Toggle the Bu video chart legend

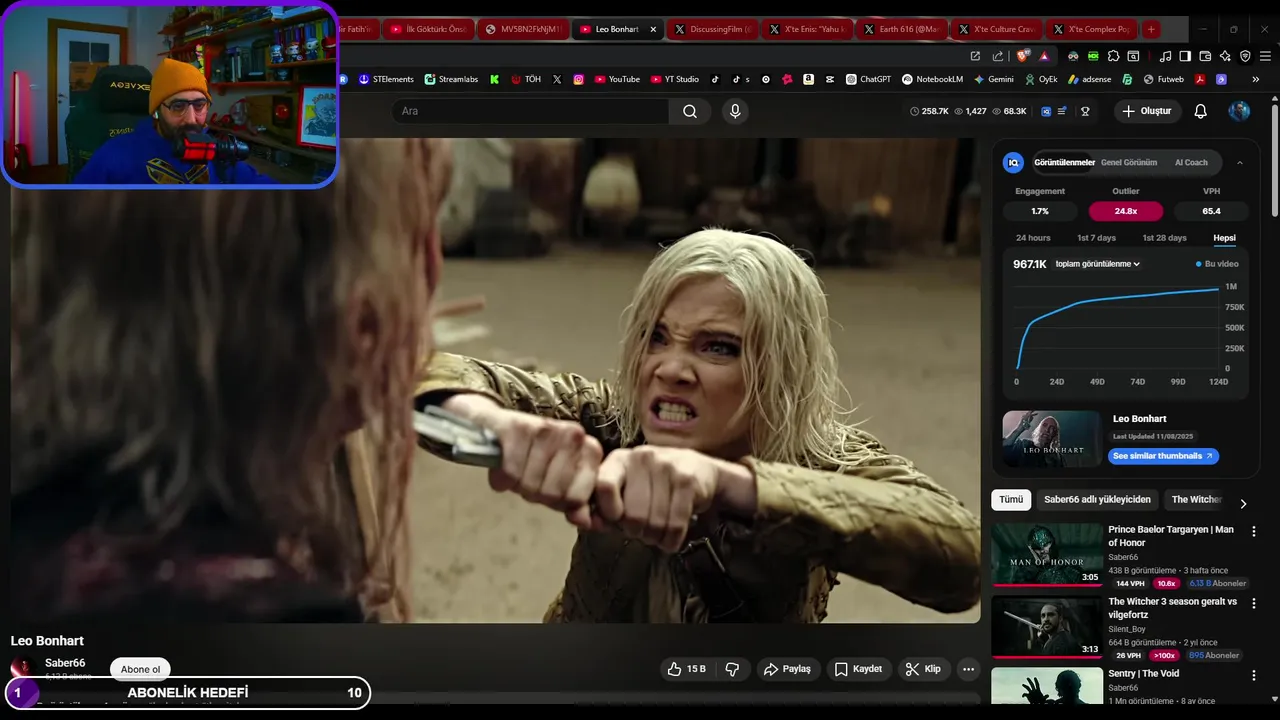pyautogui.click(x=1217, y=264)
